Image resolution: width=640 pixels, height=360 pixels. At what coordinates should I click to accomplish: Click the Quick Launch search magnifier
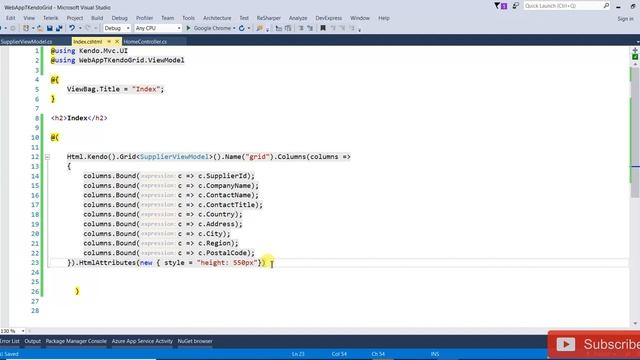606,6
